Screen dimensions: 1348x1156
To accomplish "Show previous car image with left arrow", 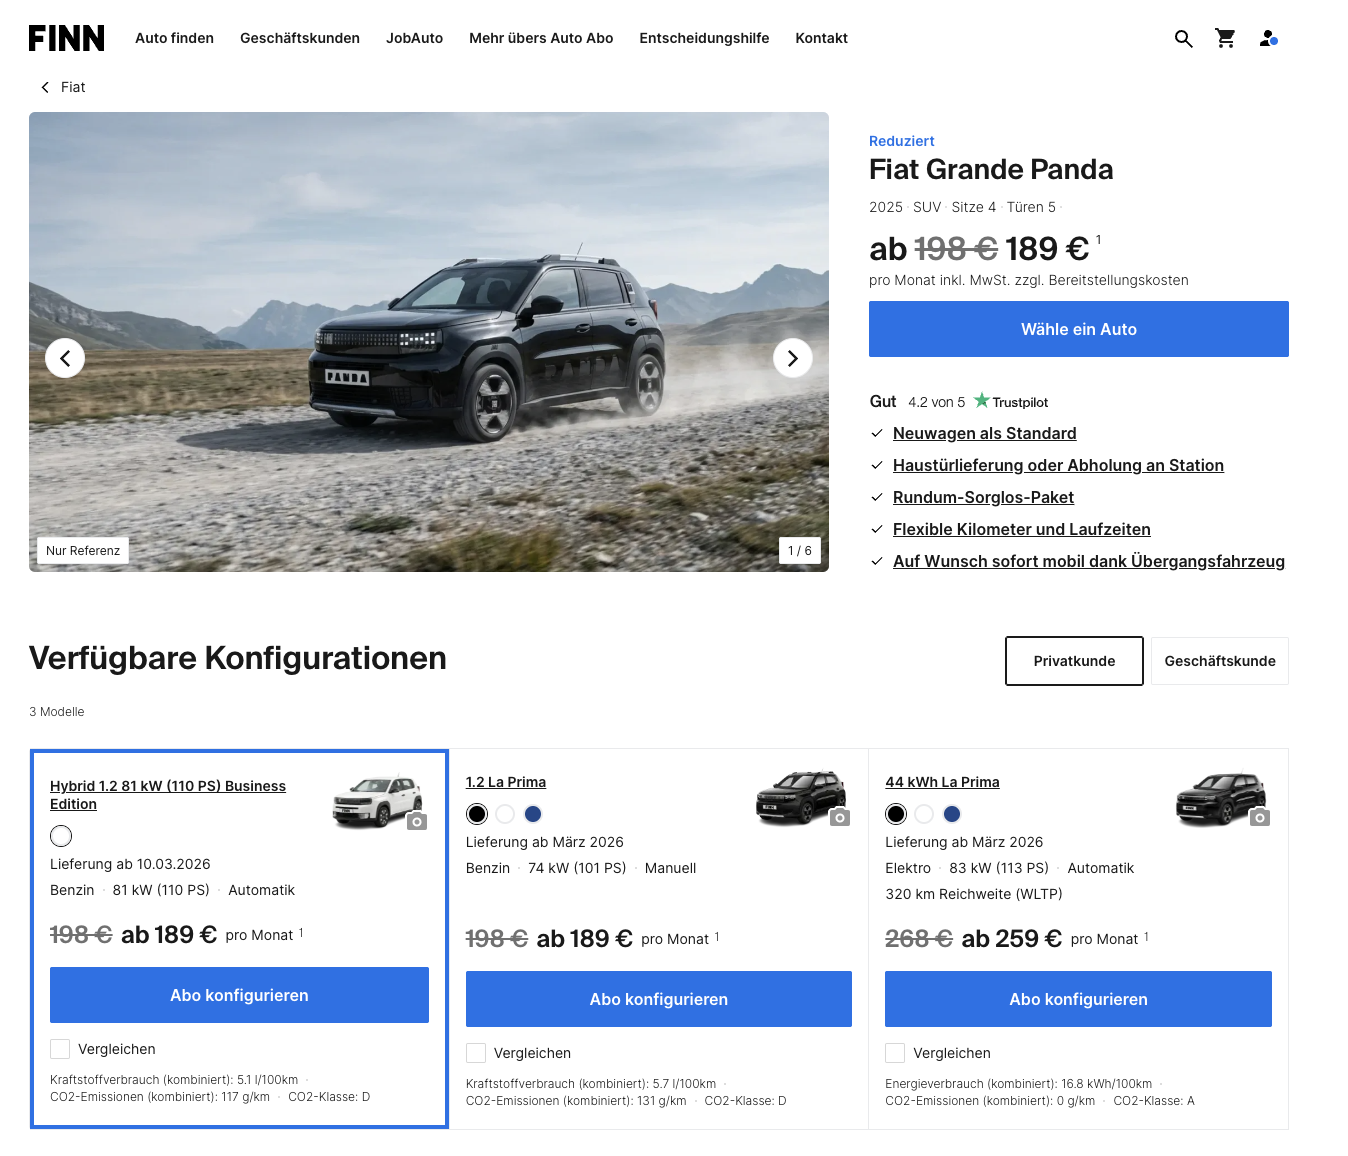I will click(x=65, y=358).
